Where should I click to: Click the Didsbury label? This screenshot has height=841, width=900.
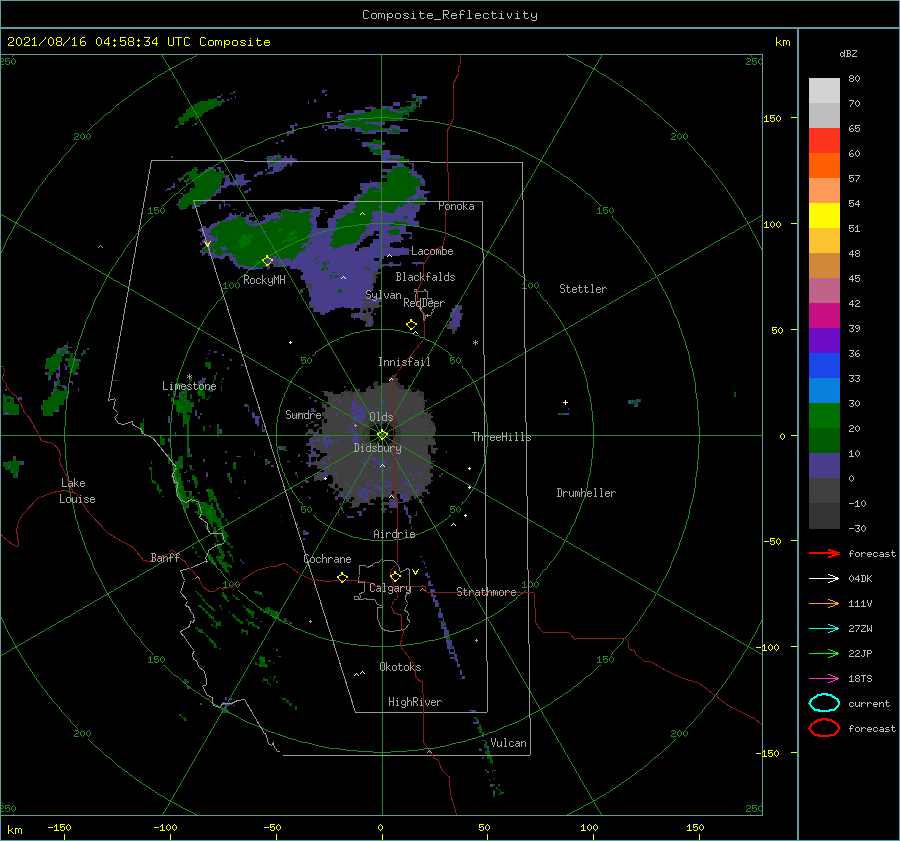pos(377,448)
